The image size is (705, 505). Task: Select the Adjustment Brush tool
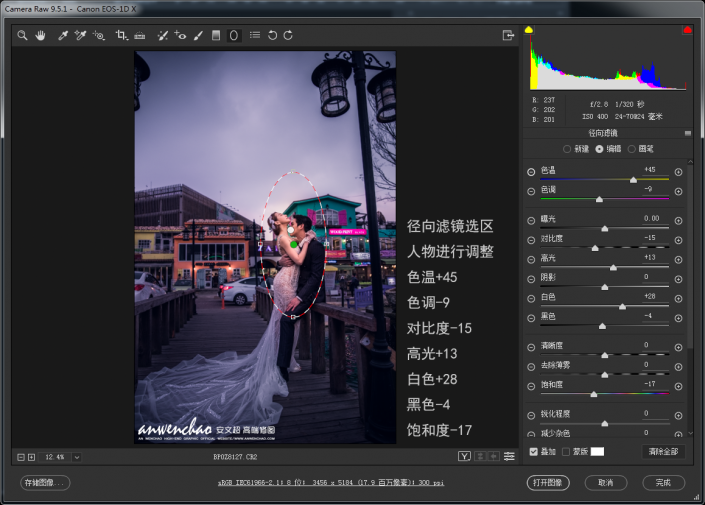198,35
